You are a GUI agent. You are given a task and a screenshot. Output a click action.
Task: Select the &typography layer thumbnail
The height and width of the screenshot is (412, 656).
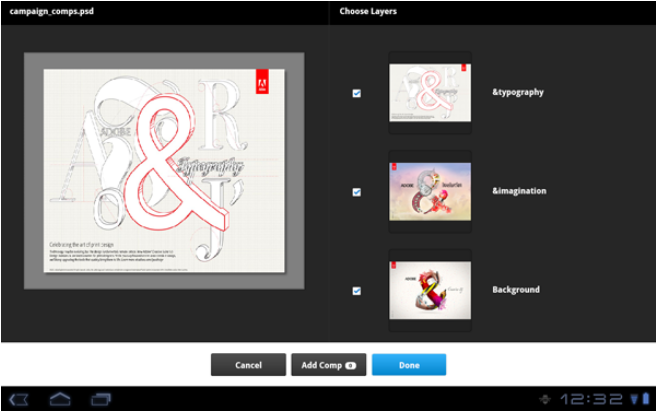430,92
